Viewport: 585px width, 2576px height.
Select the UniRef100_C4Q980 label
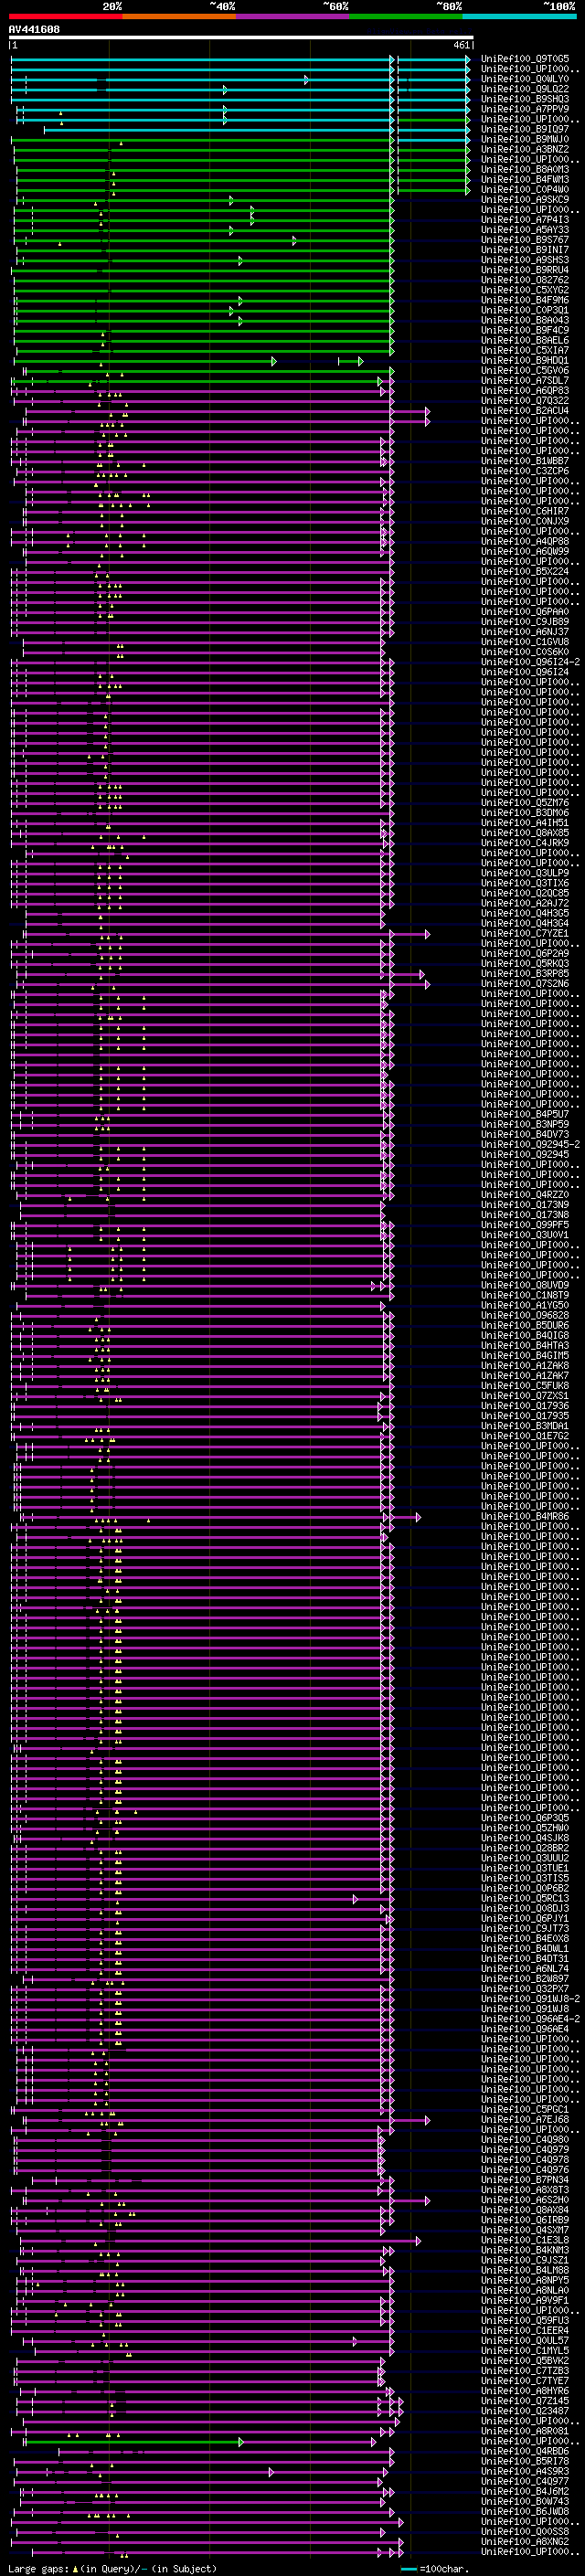click(x=525, y=2139)
